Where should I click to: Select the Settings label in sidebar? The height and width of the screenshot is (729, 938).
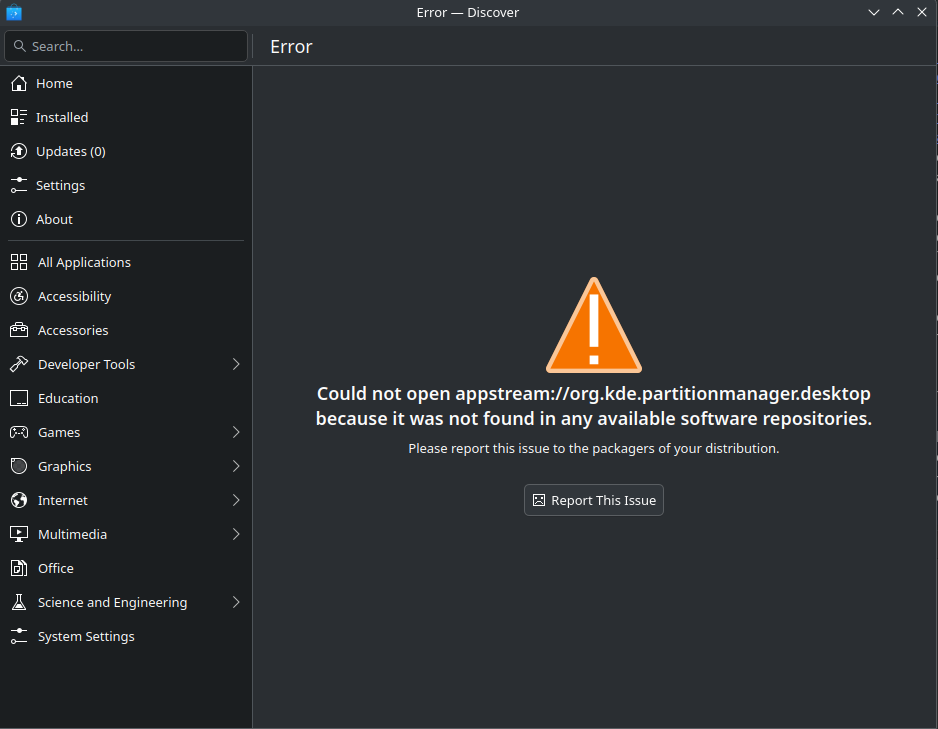60,186
